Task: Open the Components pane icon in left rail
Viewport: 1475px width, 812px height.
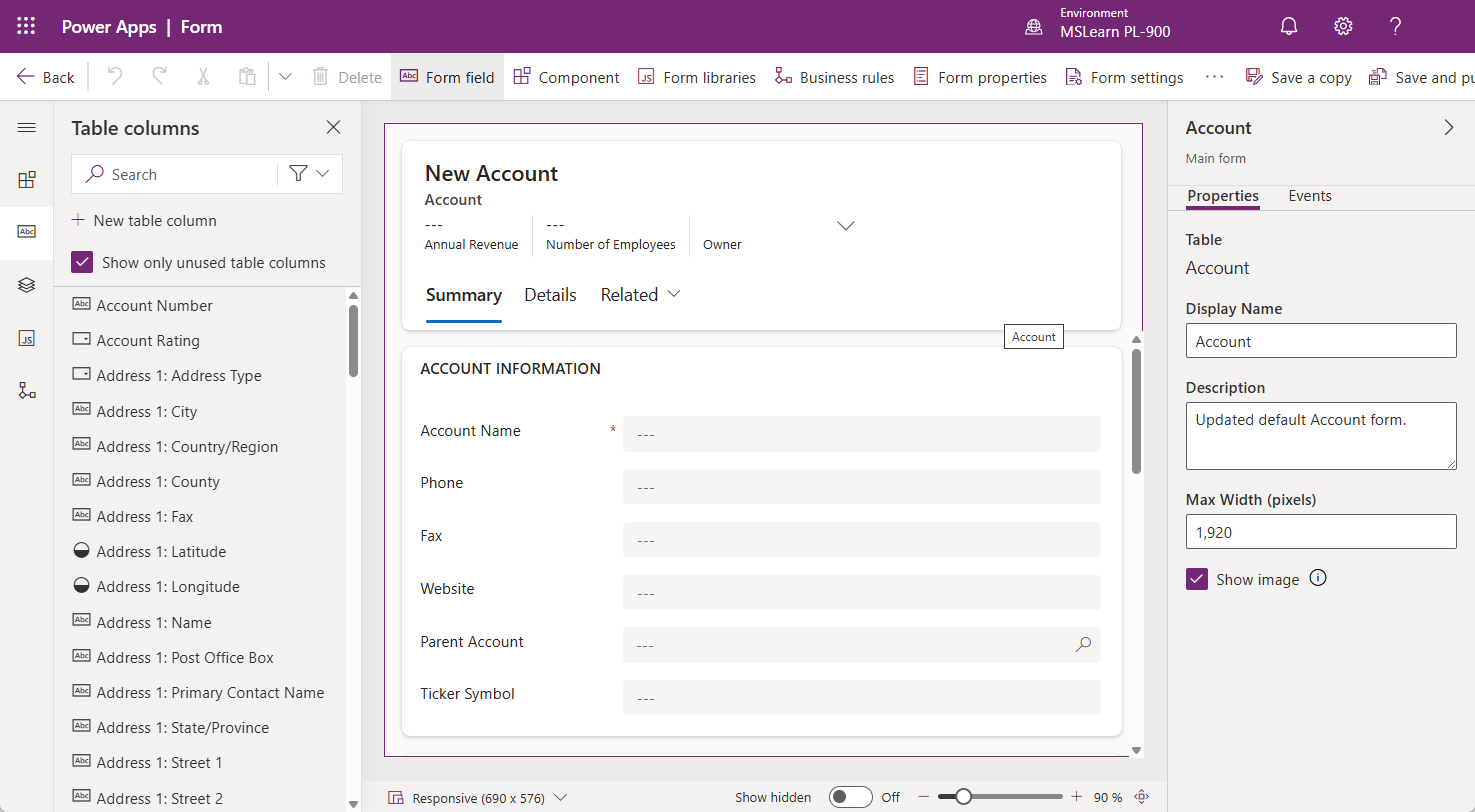Action: (x=27, y=180)
